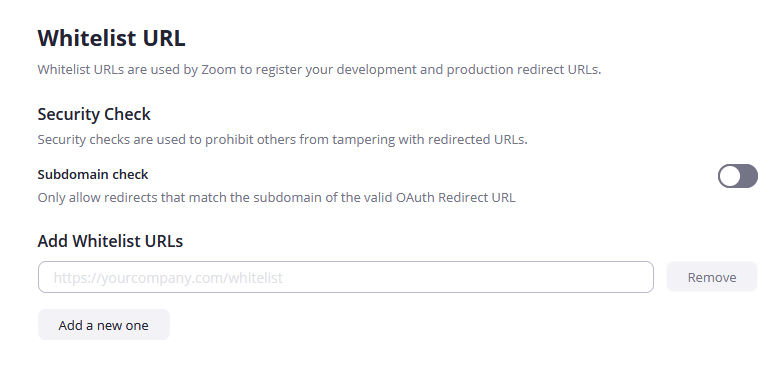Click the Subdomain check label text
Viewport: 779px width, 376px height.
[93, 174]
